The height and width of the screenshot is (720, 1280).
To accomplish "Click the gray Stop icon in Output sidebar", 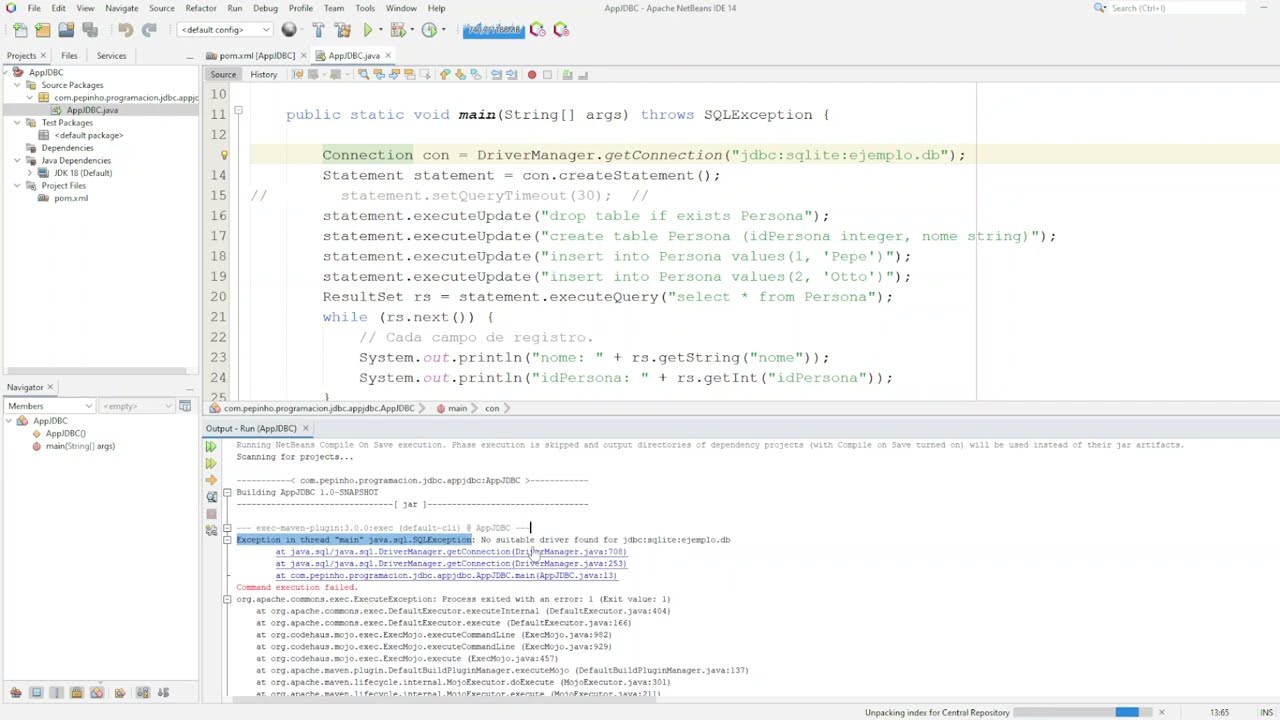I will pos(211,514).
